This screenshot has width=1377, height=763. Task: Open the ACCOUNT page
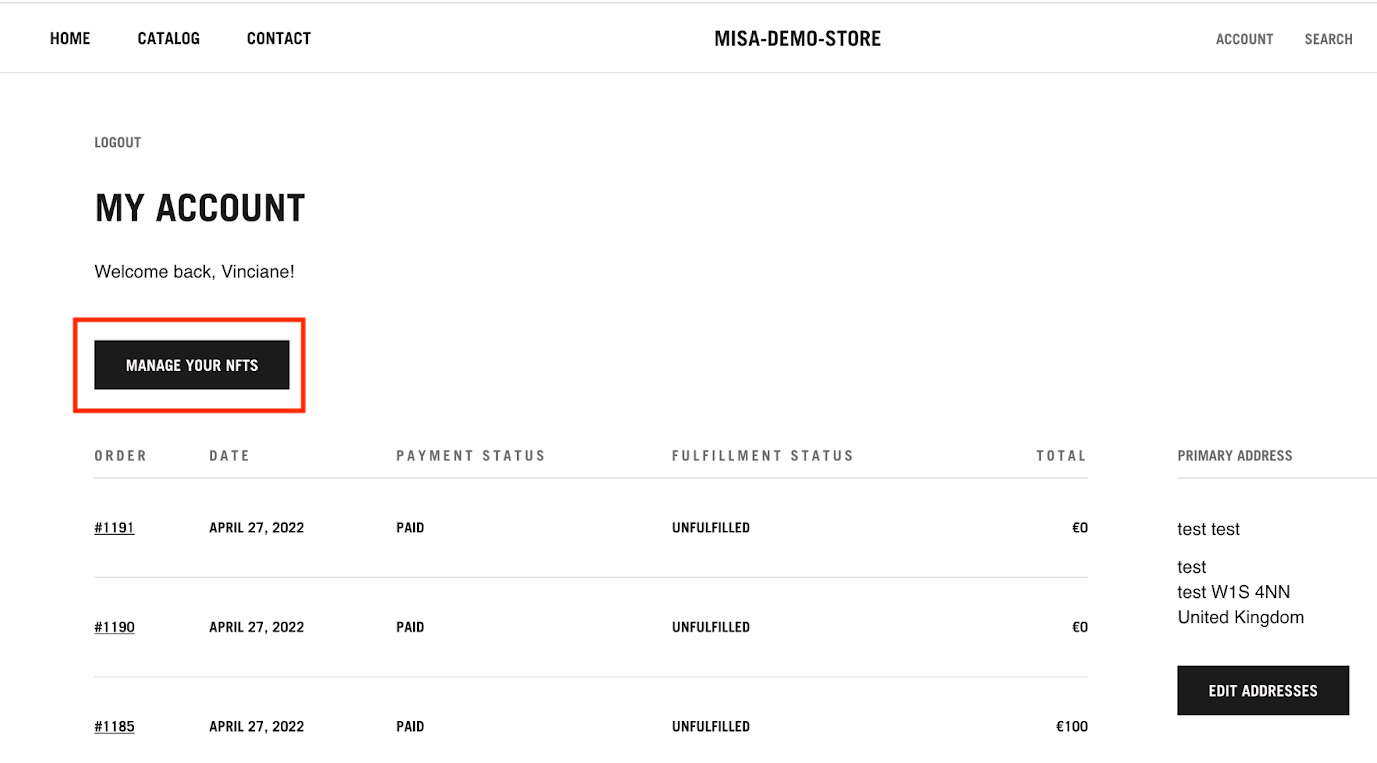click(x=1244, y=39)
